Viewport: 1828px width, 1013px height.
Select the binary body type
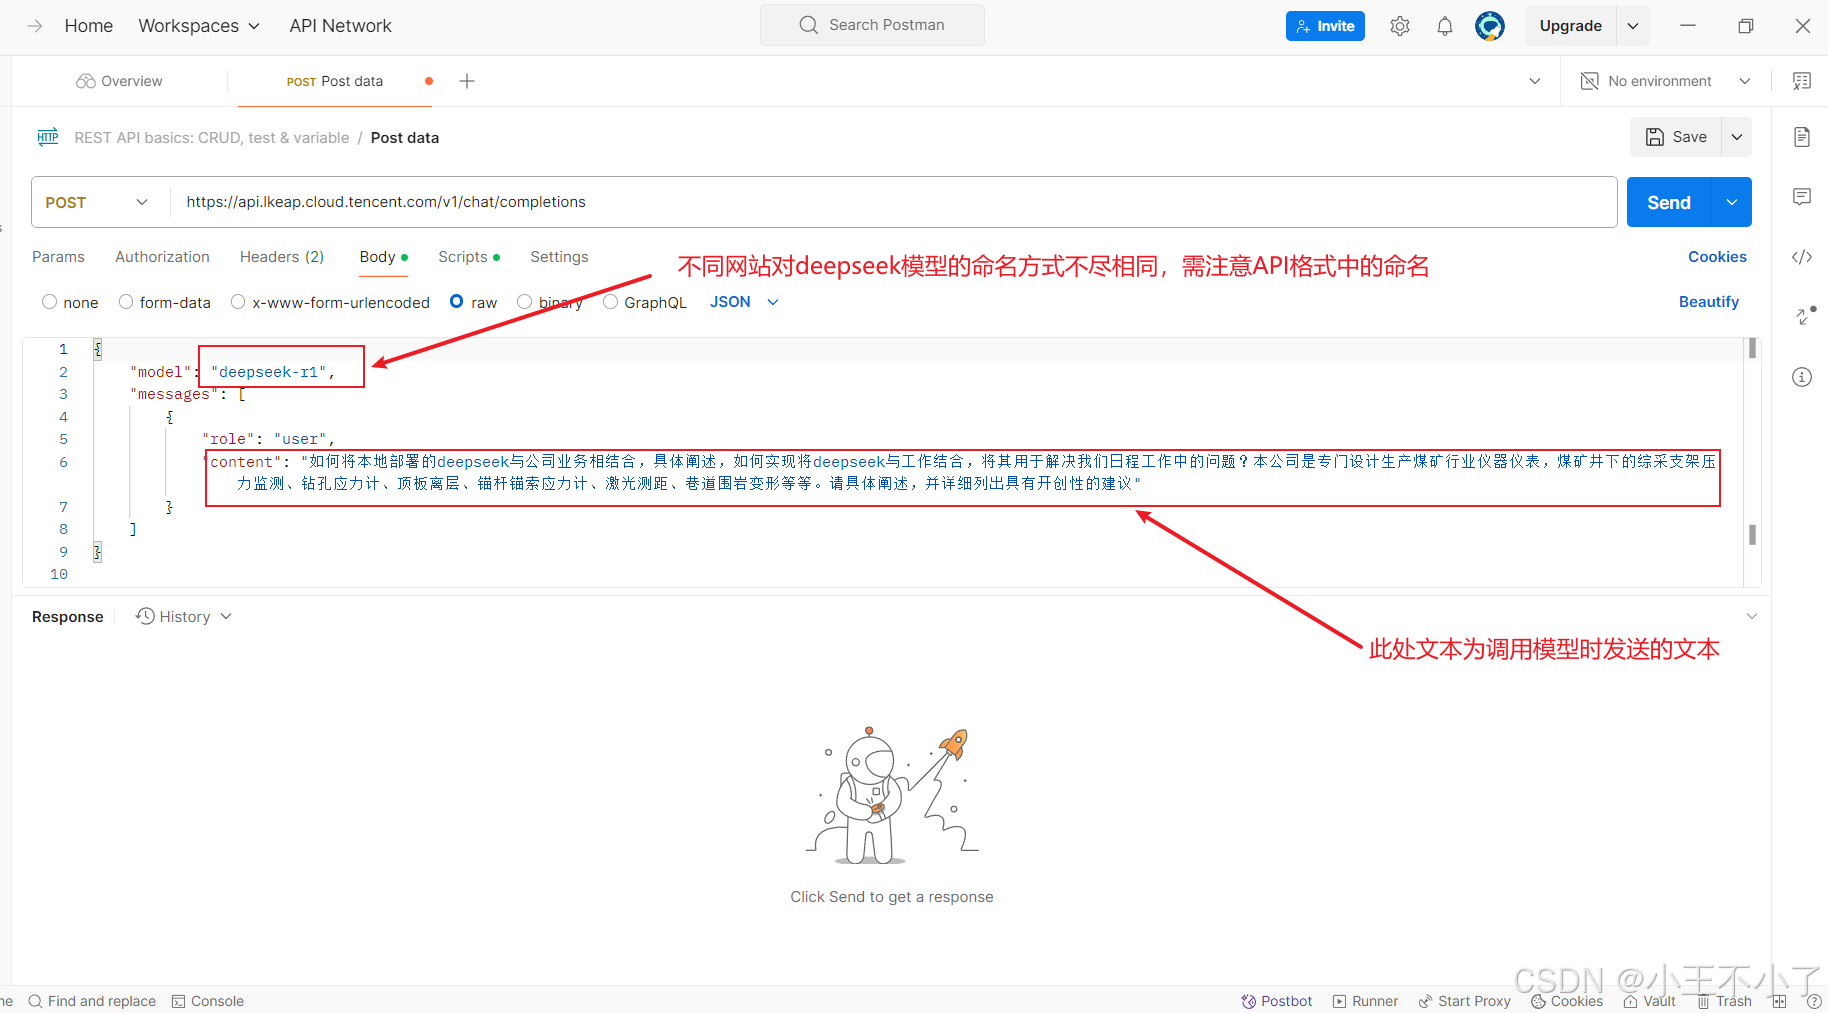tap(524, 302)
